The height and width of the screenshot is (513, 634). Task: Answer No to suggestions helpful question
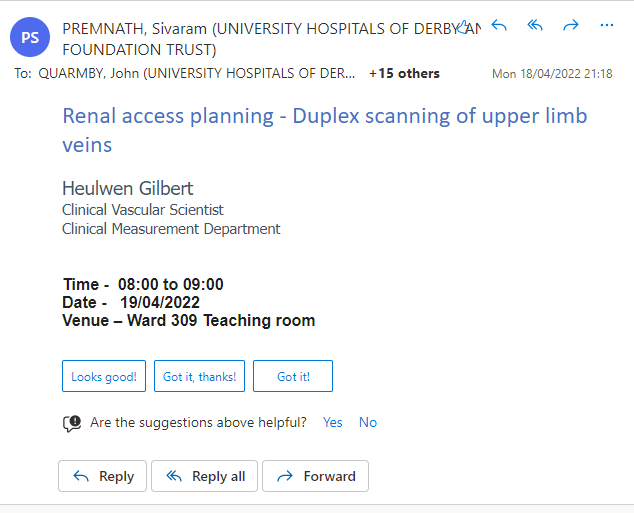coord(368,422)
